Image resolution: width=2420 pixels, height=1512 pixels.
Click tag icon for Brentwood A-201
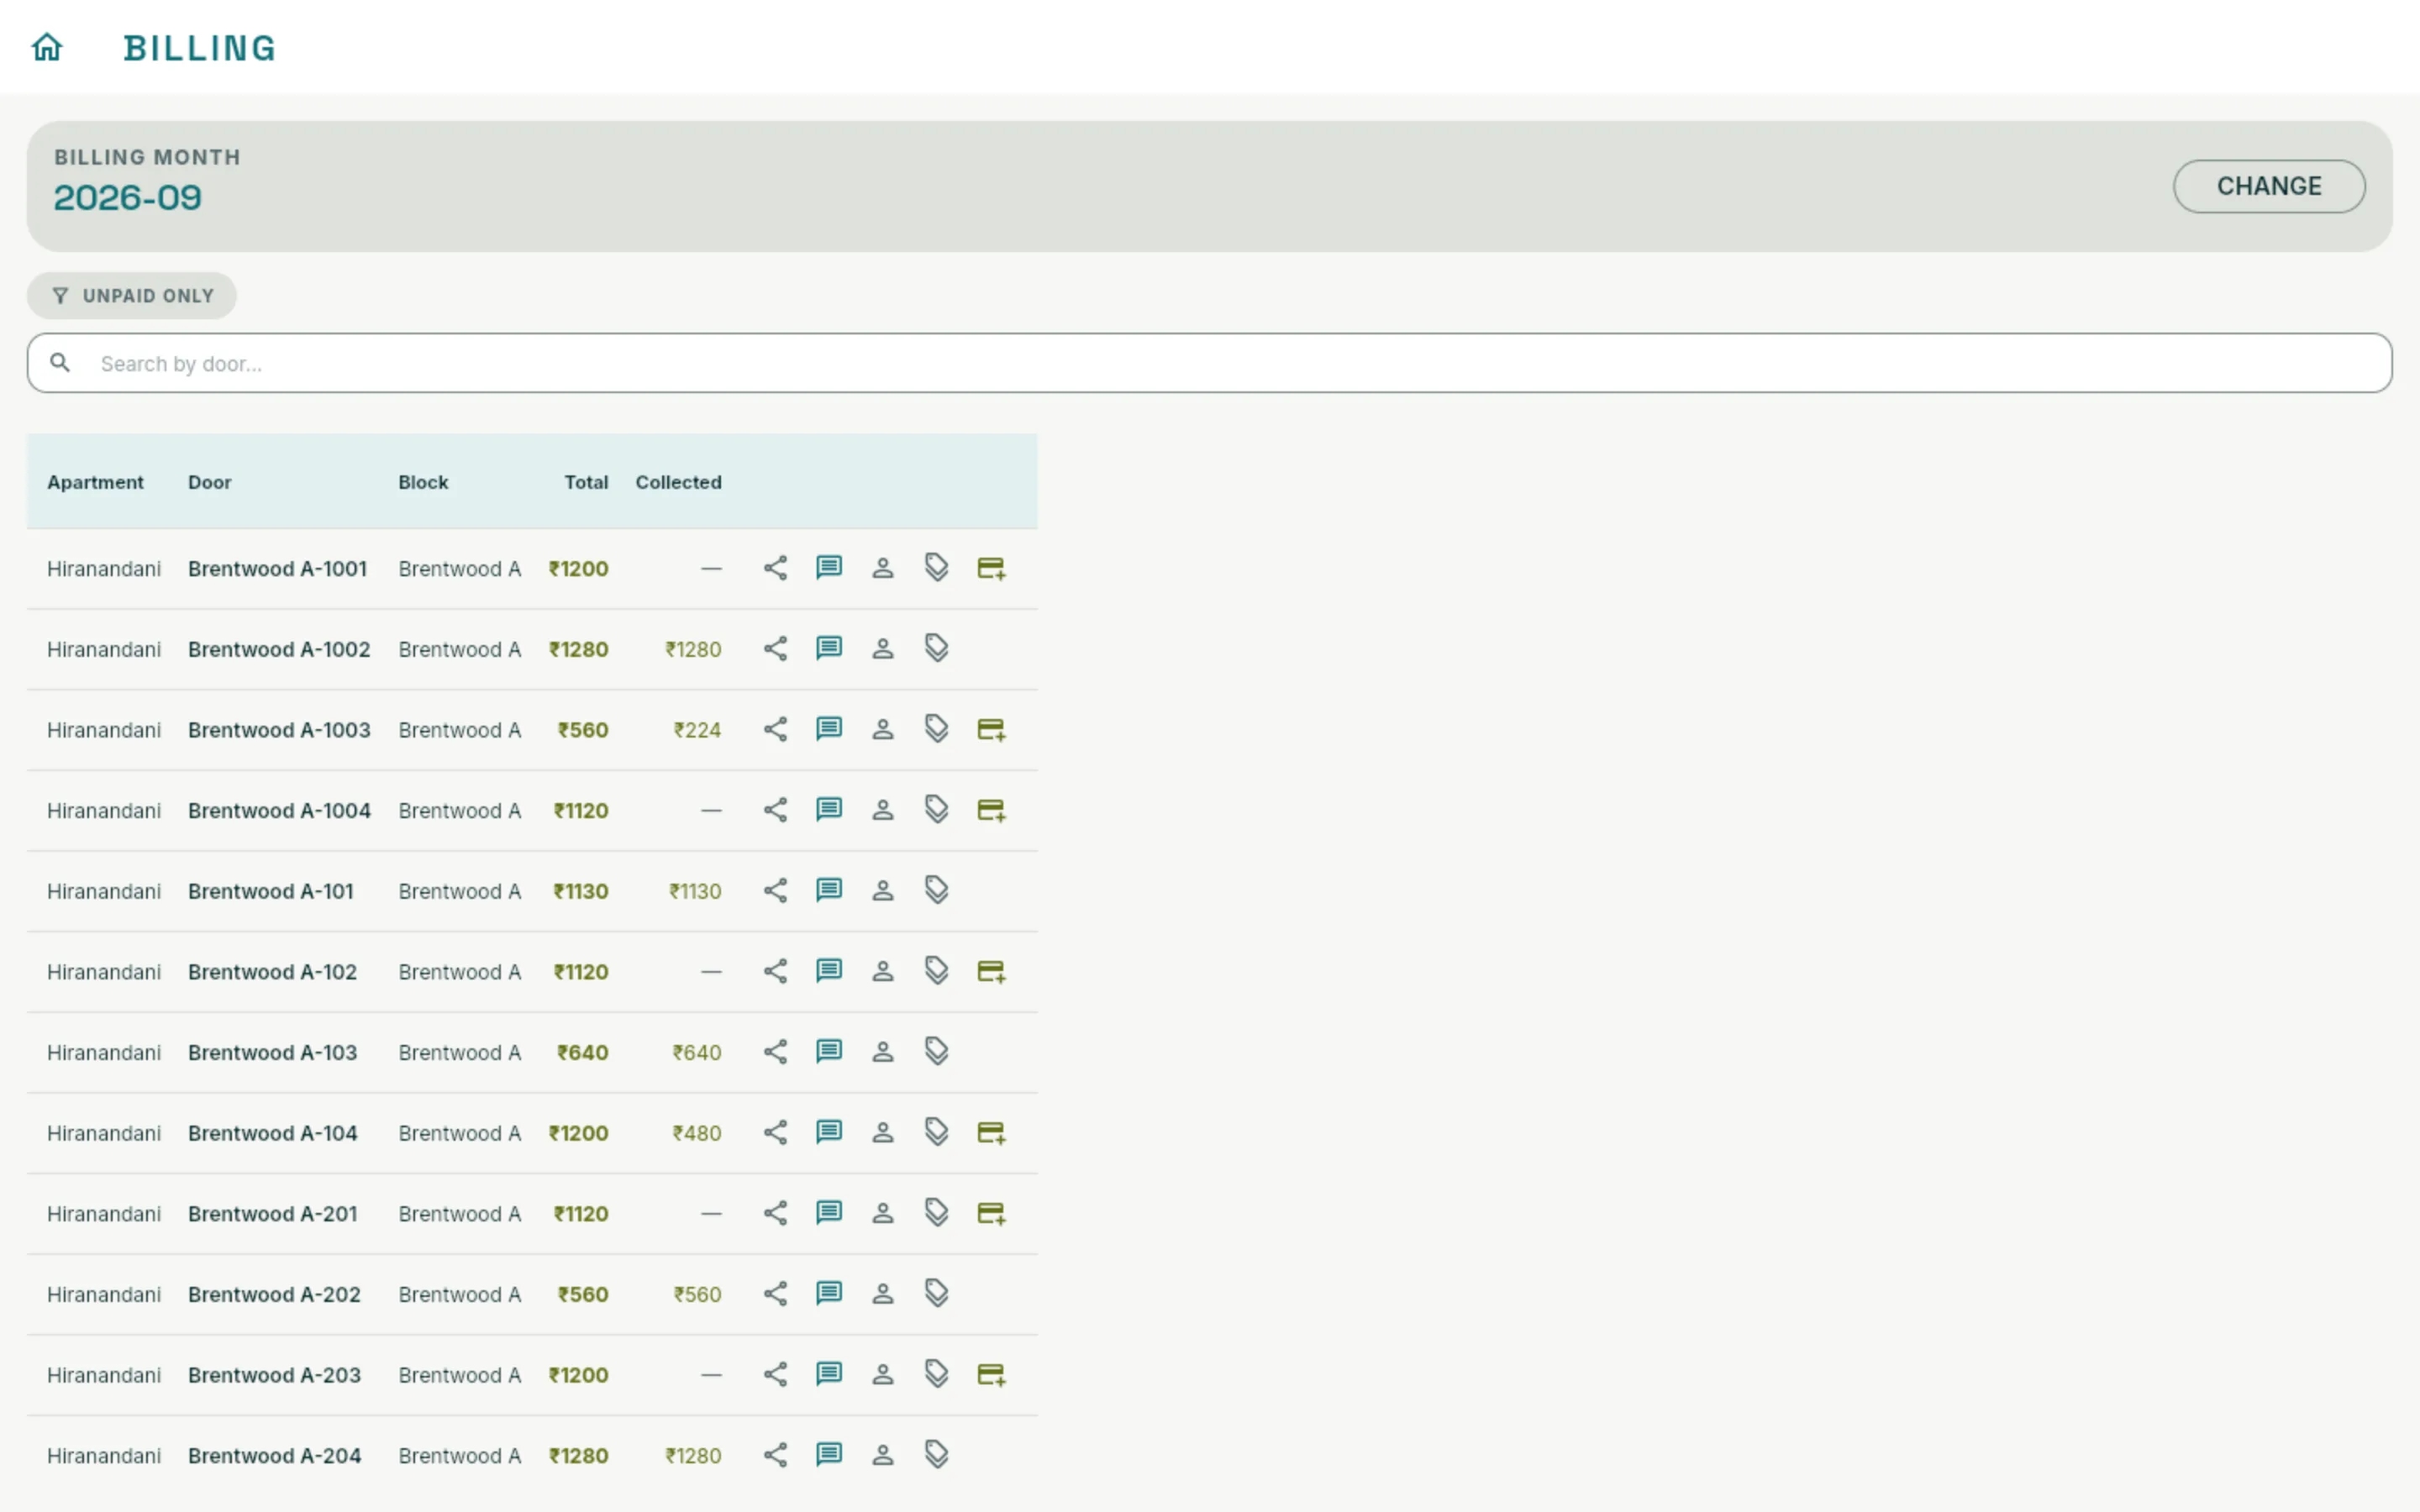pos(936,1213)
